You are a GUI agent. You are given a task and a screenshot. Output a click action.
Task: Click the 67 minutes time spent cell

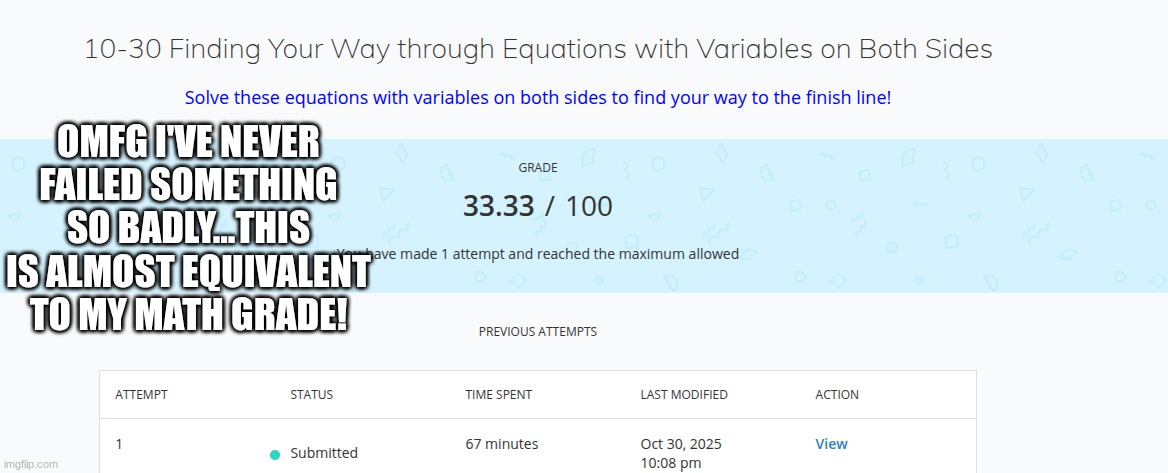pyautogui.click(x=502, y=444)
